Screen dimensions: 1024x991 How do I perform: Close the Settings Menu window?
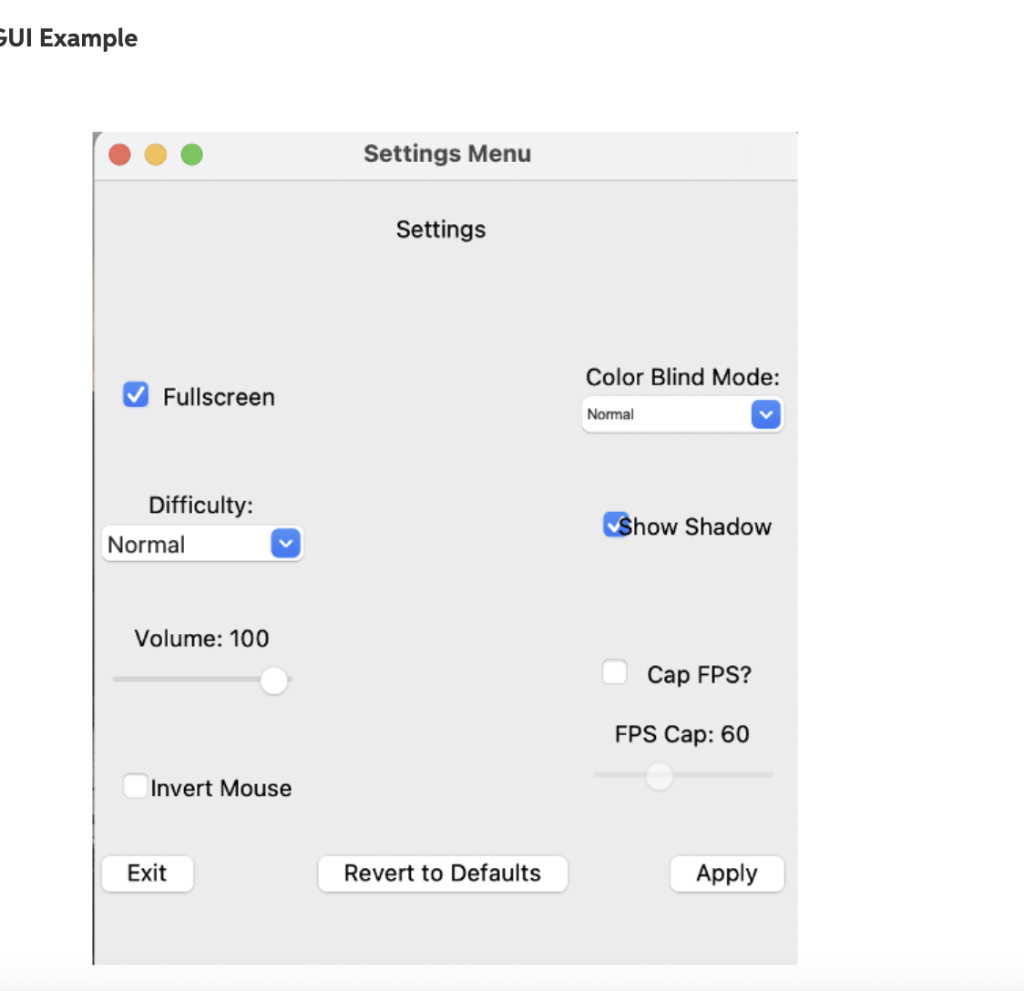[120, 155]
